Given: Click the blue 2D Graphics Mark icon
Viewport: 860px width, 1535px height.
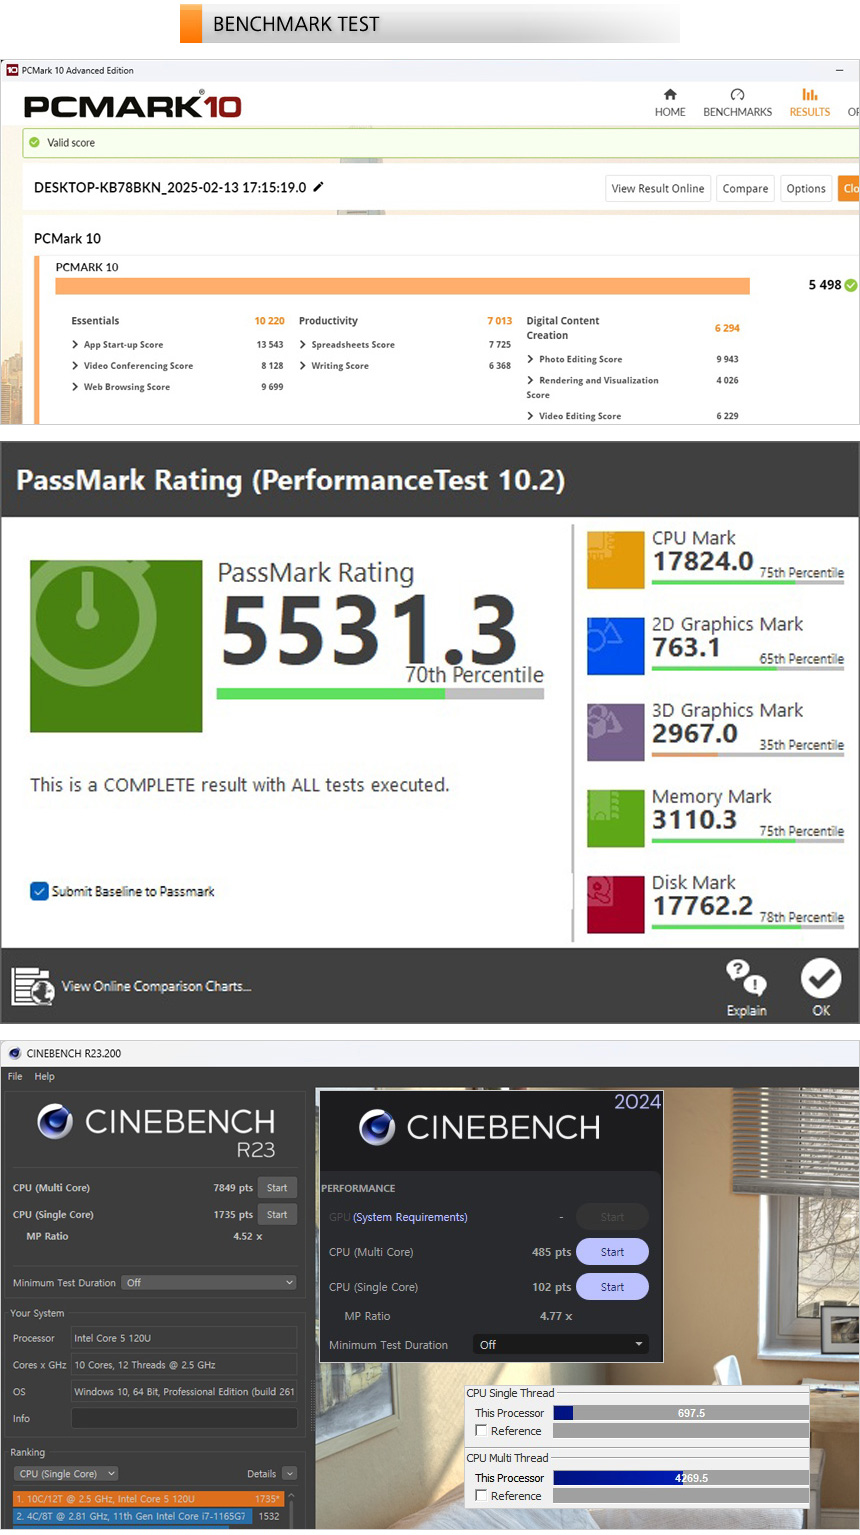Looking at the screenshot, I should coord(615,646).
